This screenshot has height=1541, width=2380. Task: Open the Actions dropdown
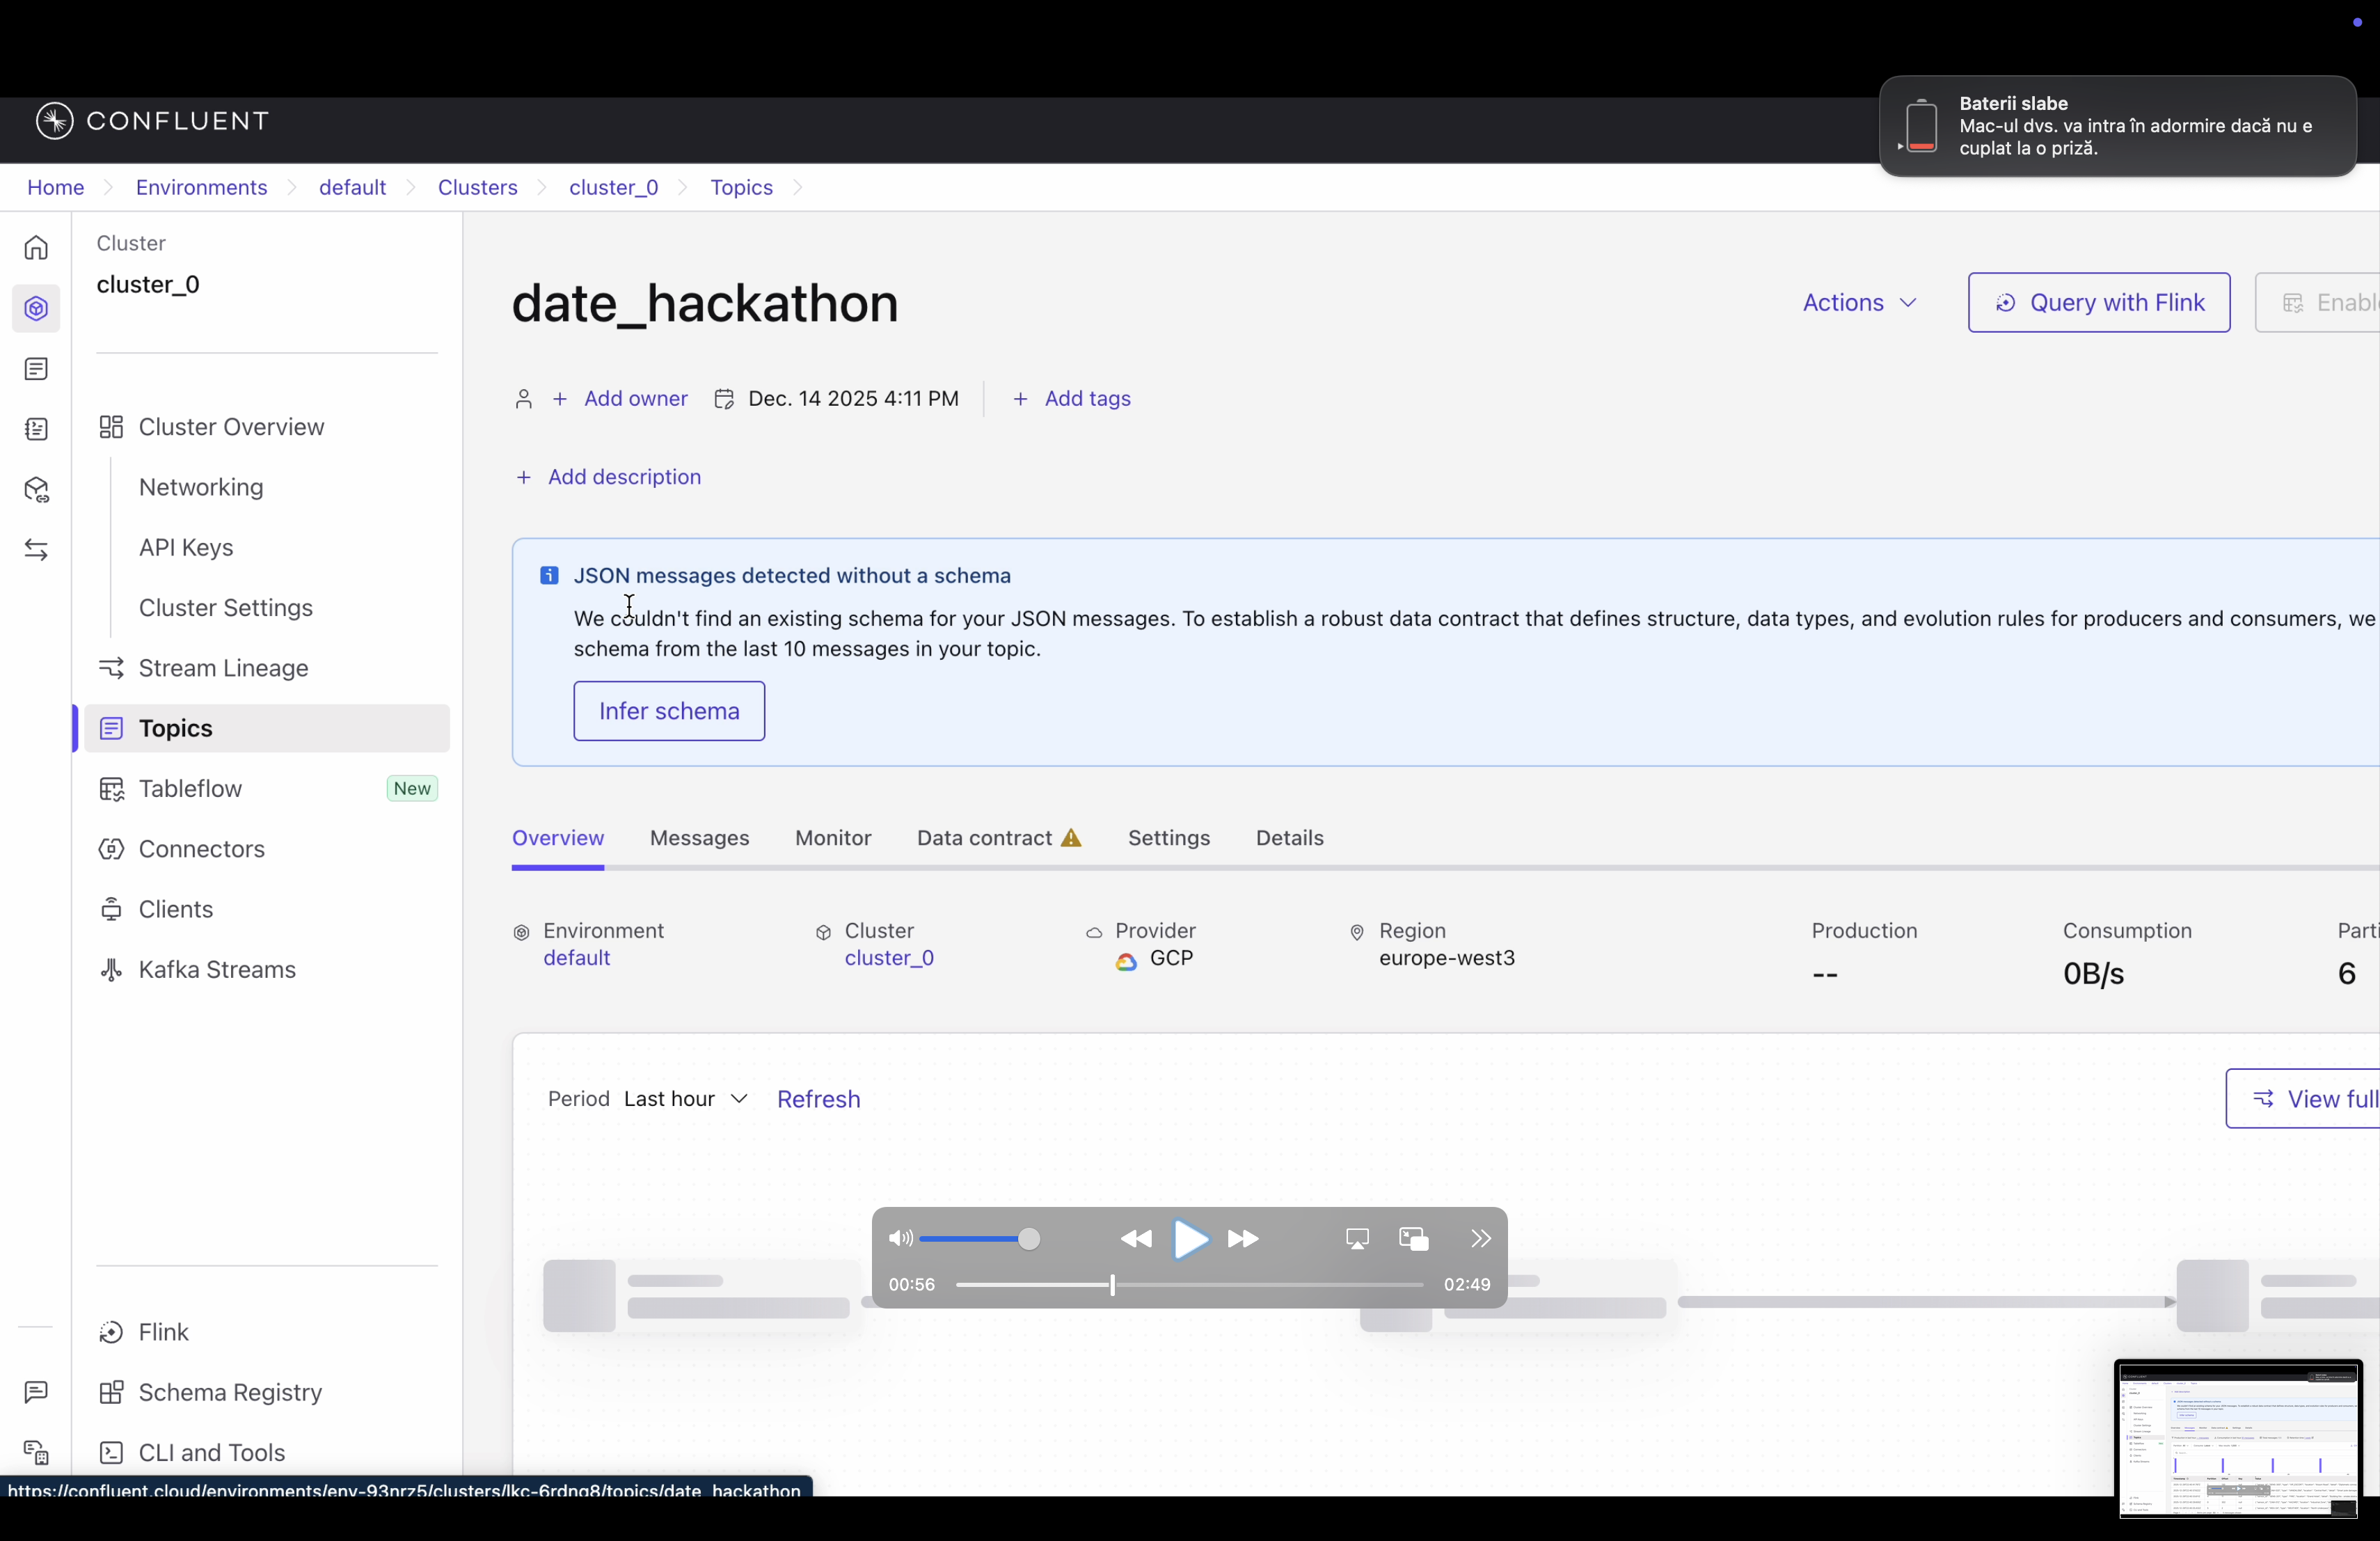tap(1859, 302)
